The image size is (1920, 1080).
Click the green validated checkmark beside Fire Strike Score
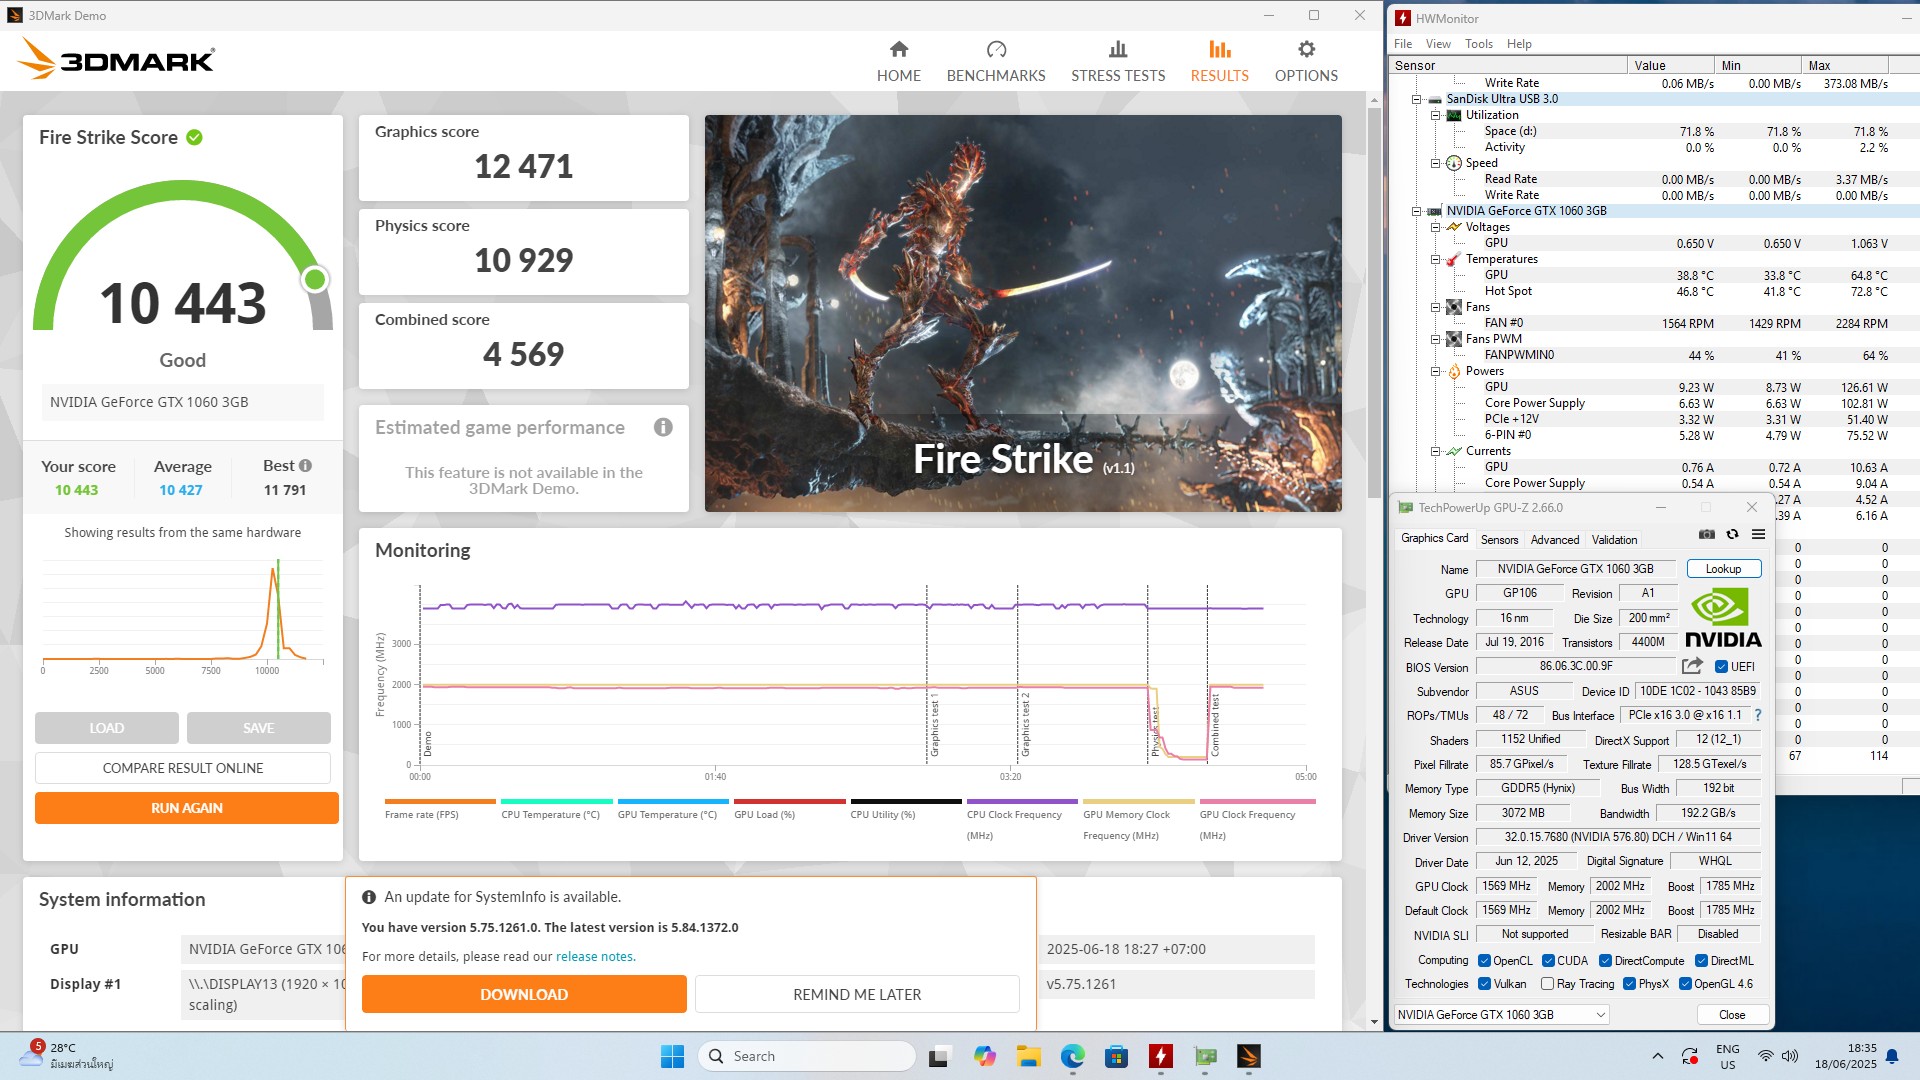[194, 138]
